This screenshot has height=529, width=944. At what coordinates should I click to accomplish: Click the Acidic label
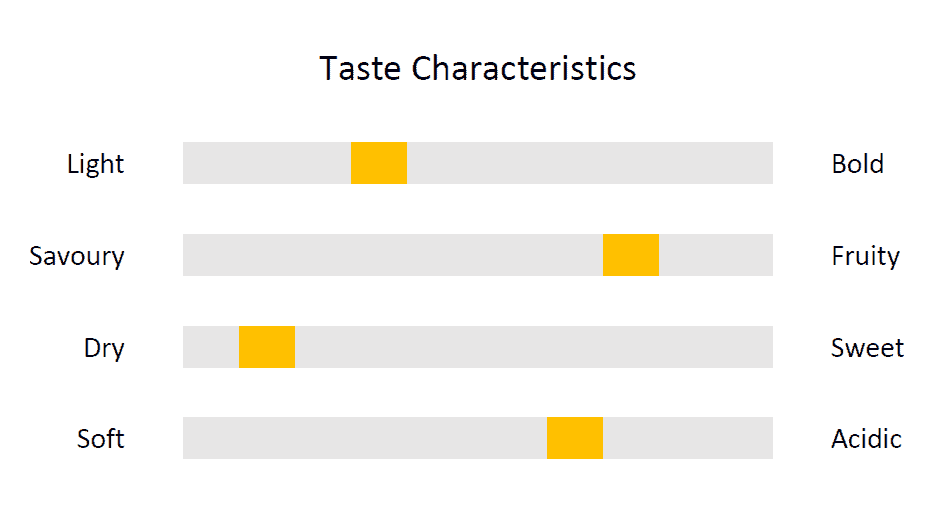tap(866, 439)
